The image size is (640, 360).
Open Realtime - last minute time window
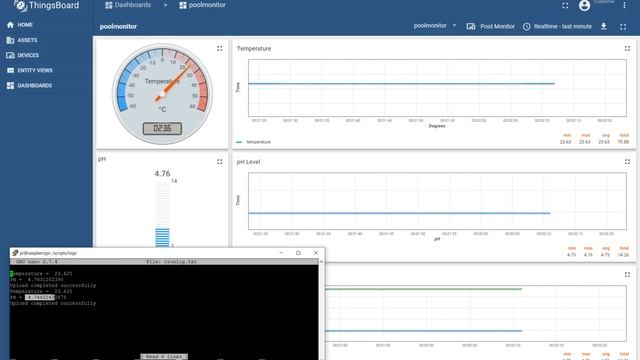point(557,26)
